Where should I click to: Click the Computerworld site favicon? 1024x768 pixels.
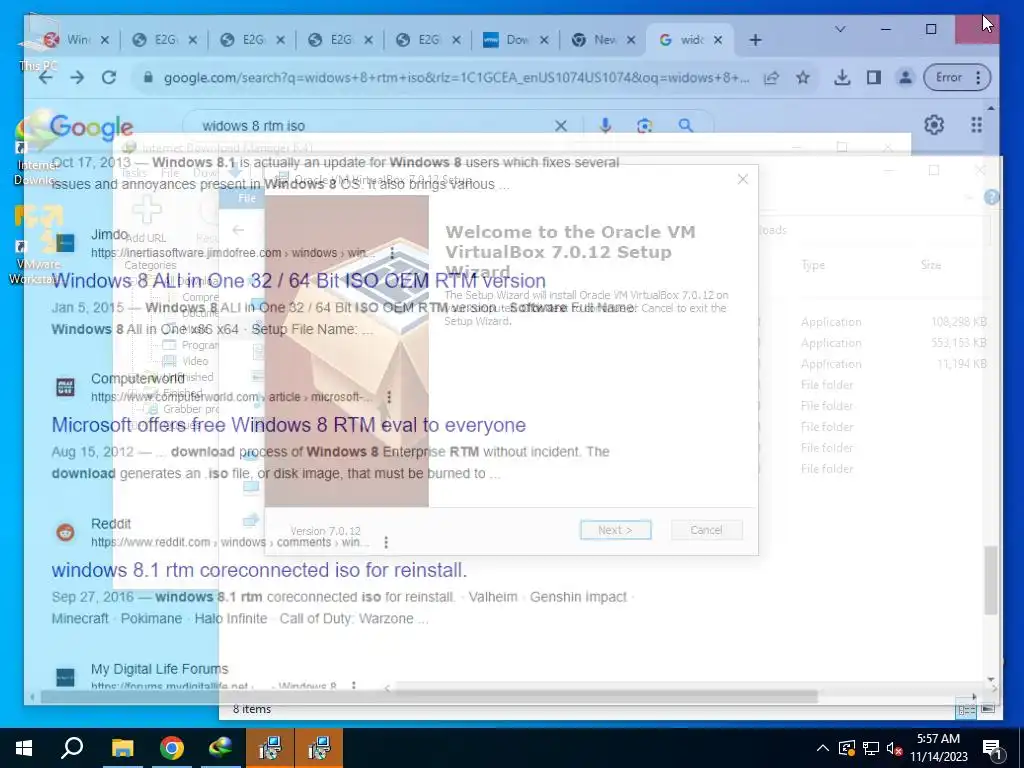pyautogui.click(x=65, y=387)
